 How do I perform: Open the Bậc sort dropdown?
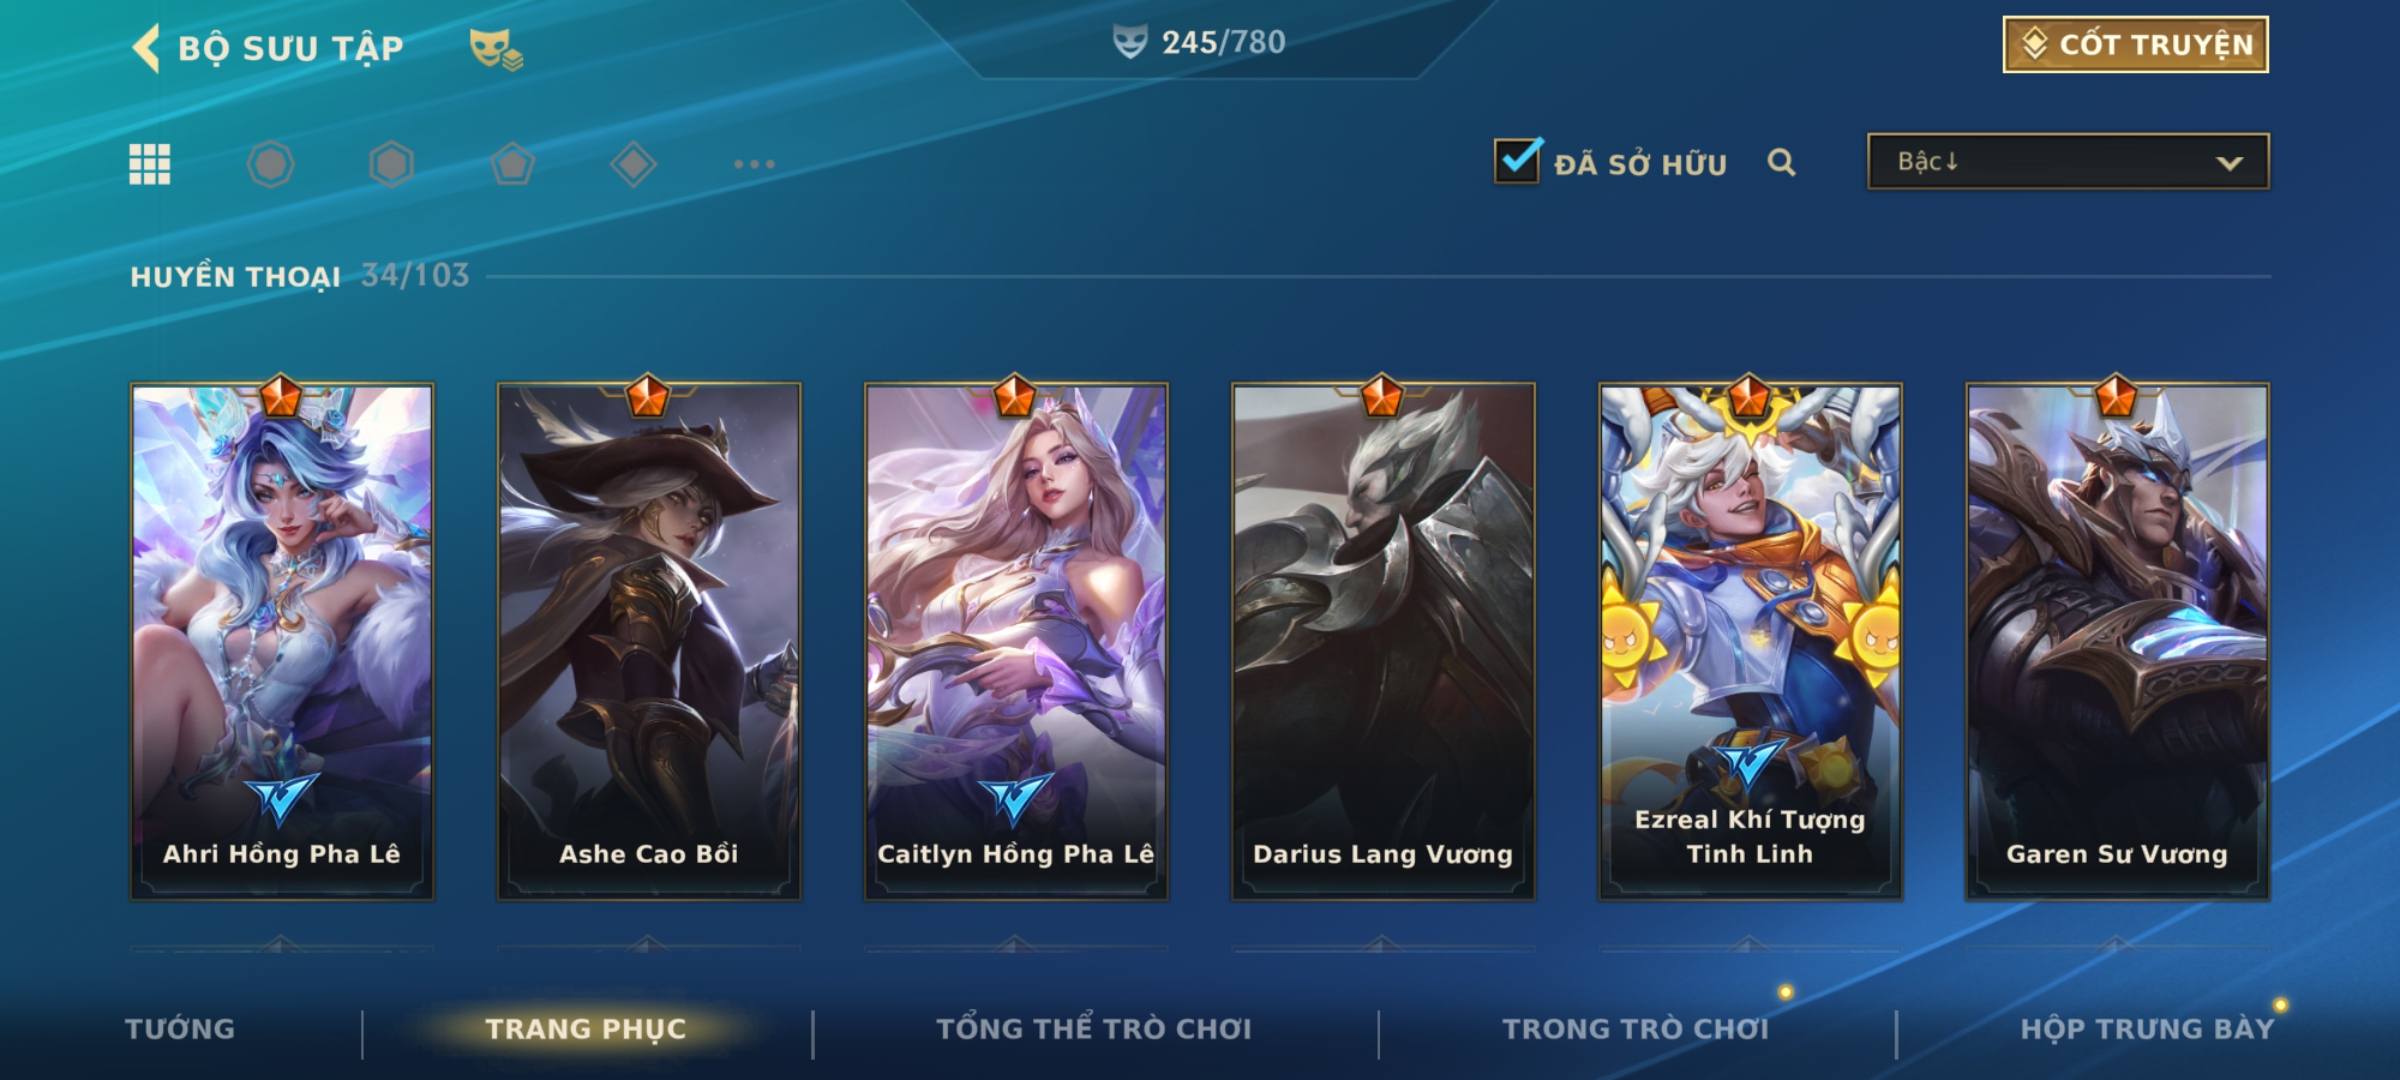[2068, 161]
